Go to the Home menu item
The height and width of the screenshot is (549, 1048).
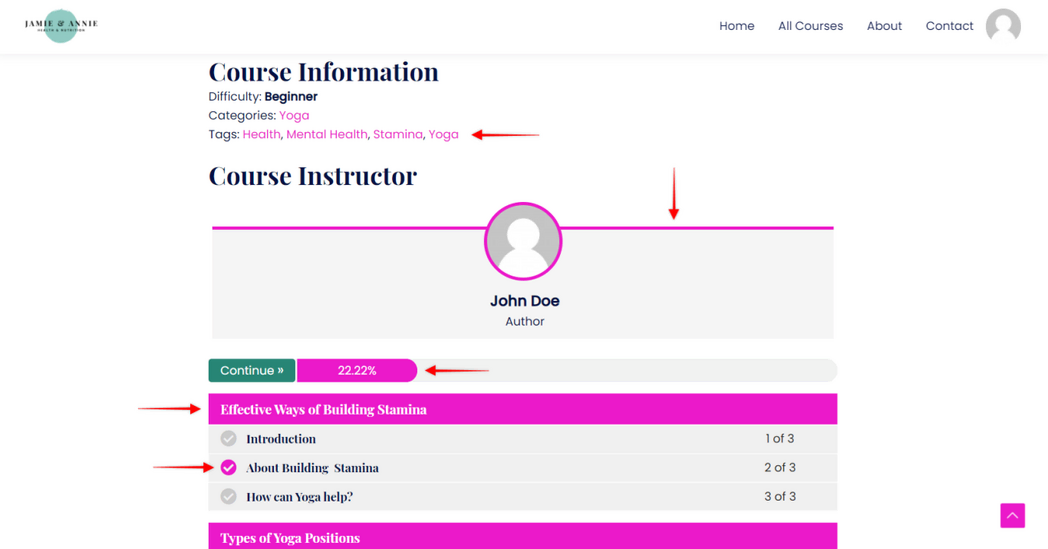point(736,26)
